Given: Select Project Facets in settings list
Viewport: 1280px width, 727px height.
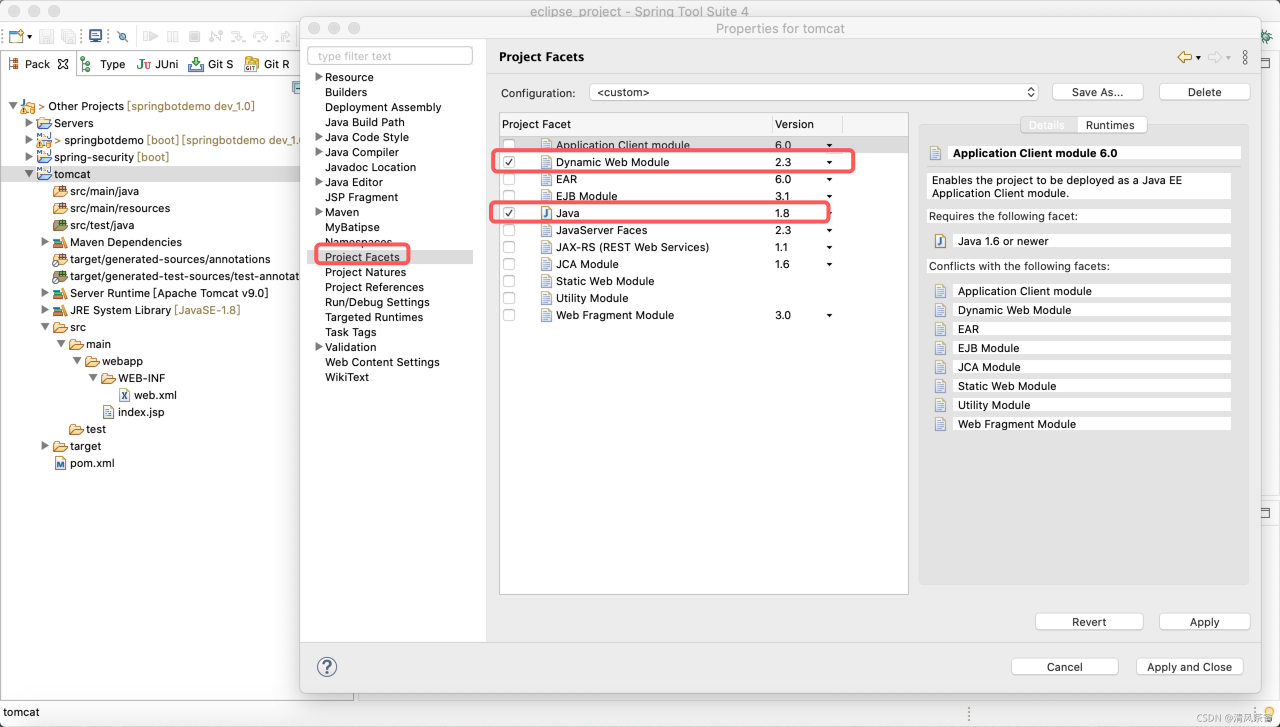Looking at the screenshot, I should click(362, 257).
